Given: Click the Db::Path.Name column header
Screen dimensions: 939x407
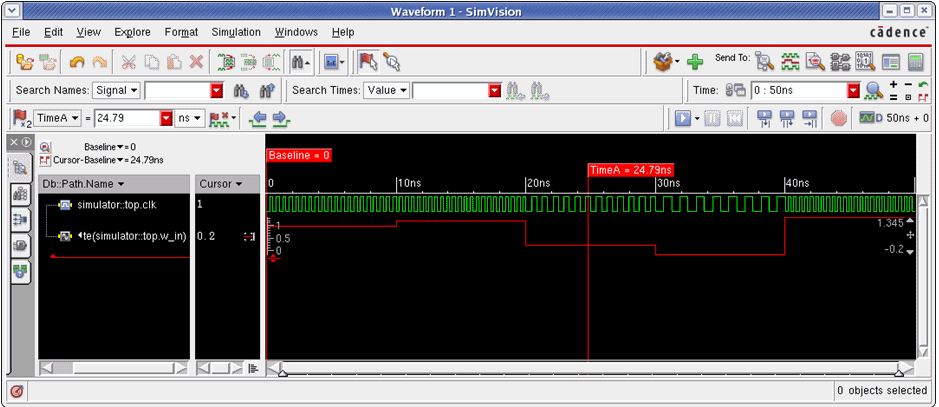Looking at the screenshot, I should click(x=83, y=184).
